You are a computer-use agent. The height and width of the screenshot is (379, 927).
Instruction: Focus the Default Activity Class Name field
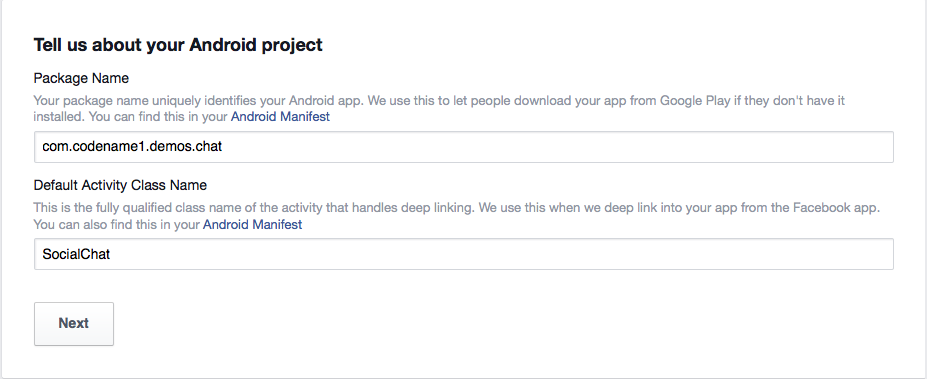click(x=464, y=254)
